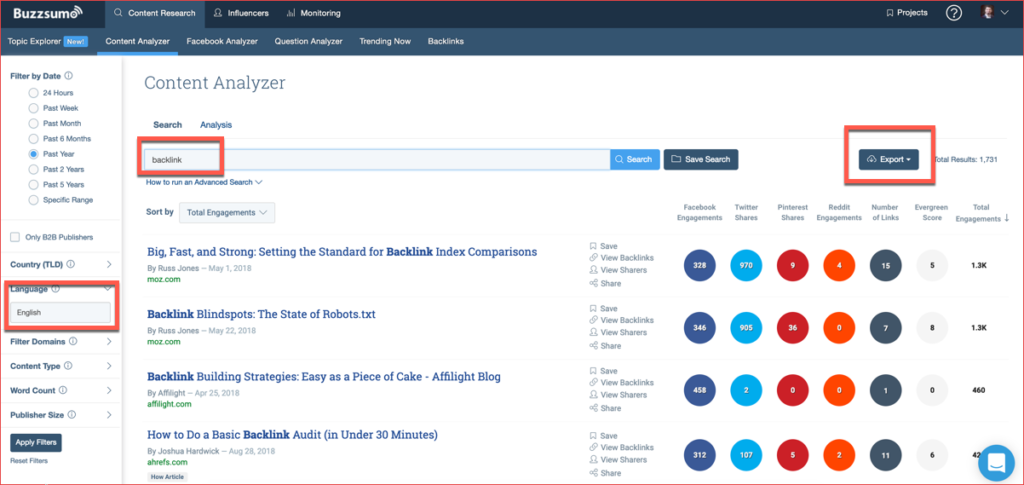Click the Share icon for first result
Viewport: 1024px width, 485px height.
tap(593, 284)
